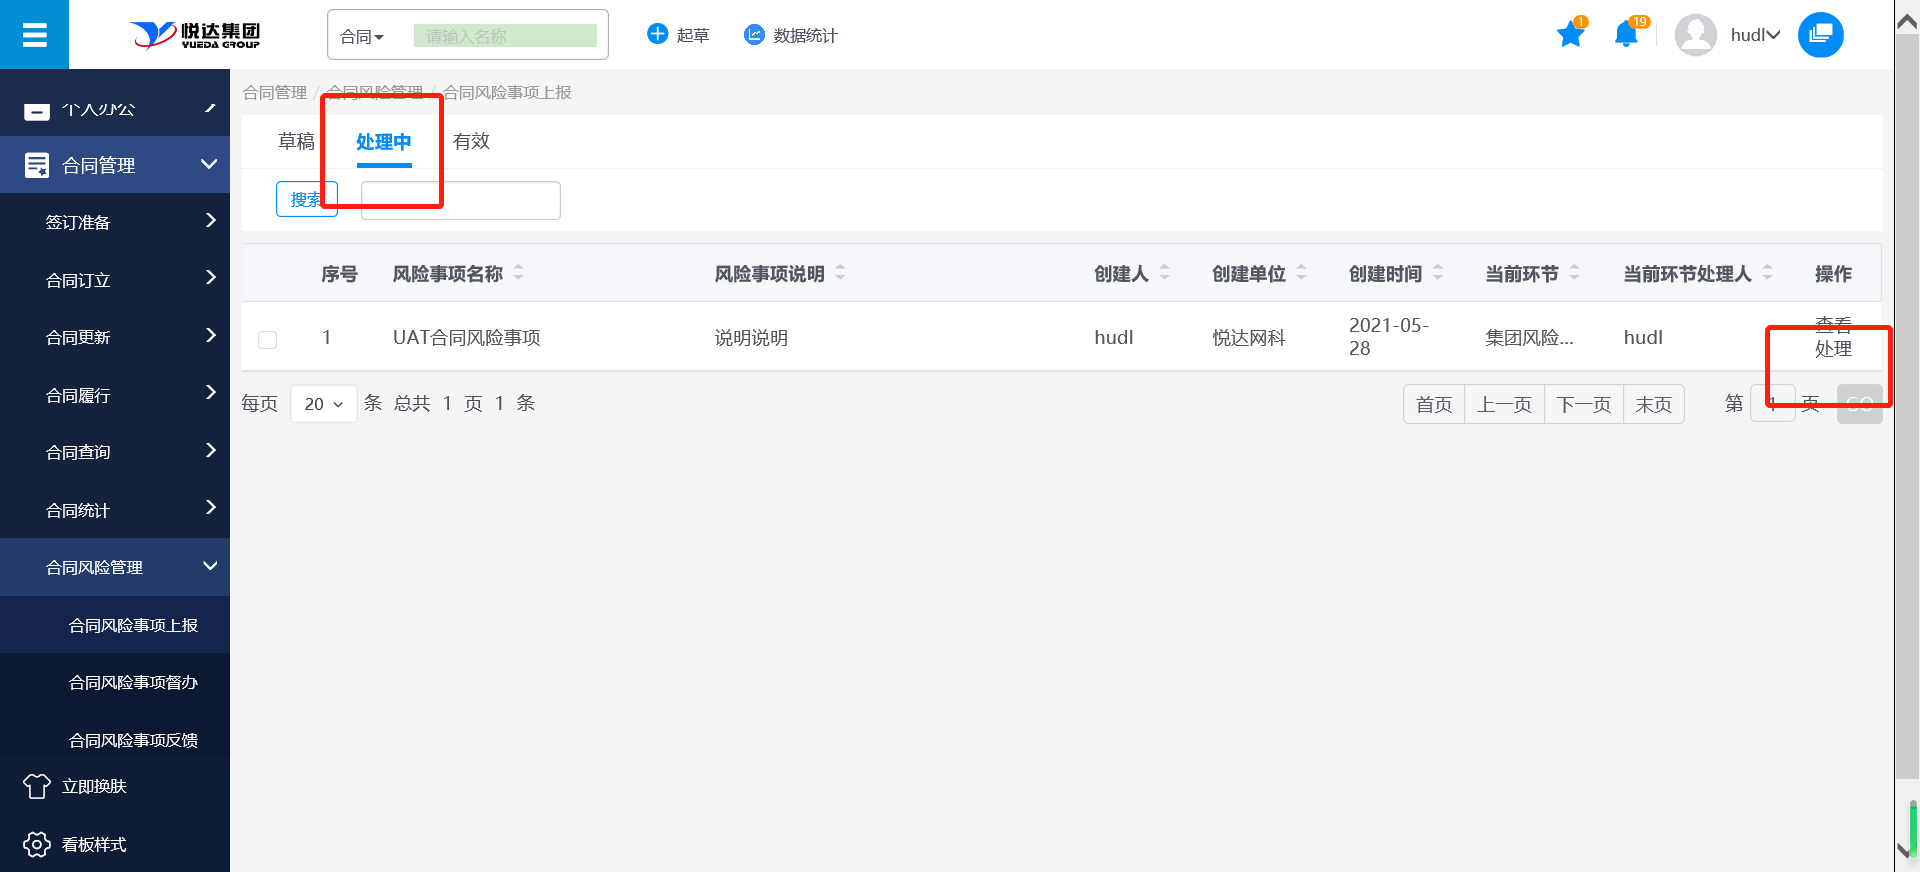Open 看板样式 gear icon
Viewport: 1920px width, 872px height.
click(37, 845)
